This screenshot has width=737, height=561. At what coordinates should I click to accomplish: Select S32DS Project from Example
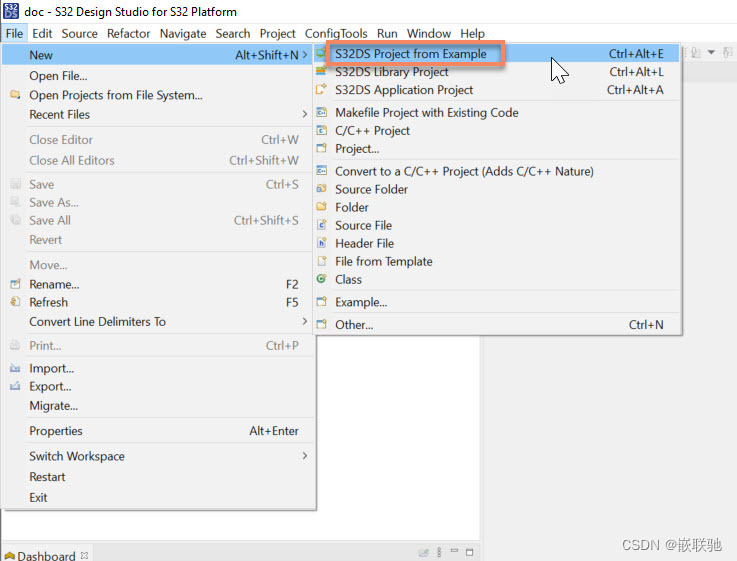pos(497,54)
